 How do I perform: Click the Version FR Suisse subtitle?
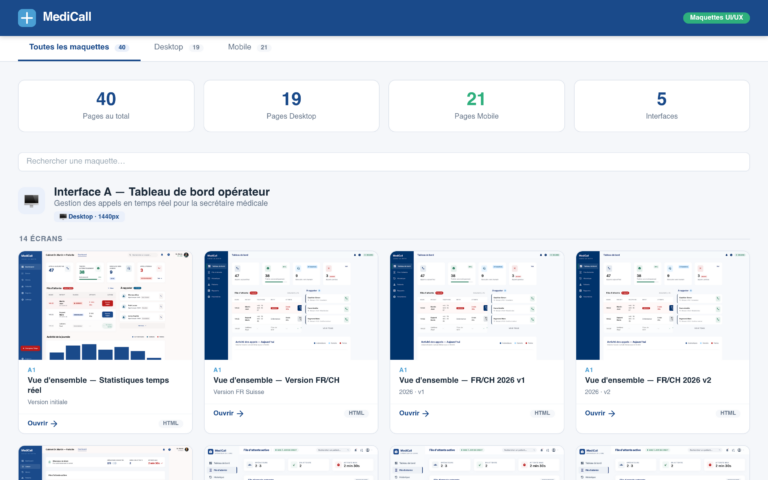[239, 392]
